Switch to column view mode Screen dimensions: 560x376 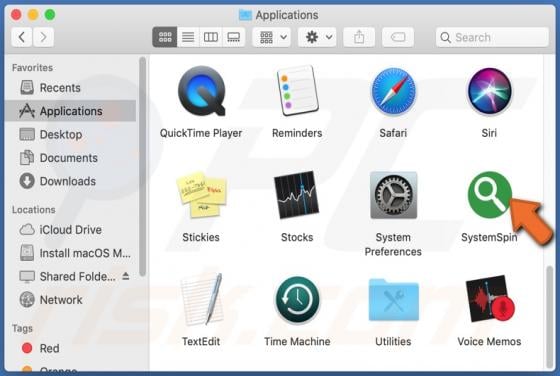[211, 37]
